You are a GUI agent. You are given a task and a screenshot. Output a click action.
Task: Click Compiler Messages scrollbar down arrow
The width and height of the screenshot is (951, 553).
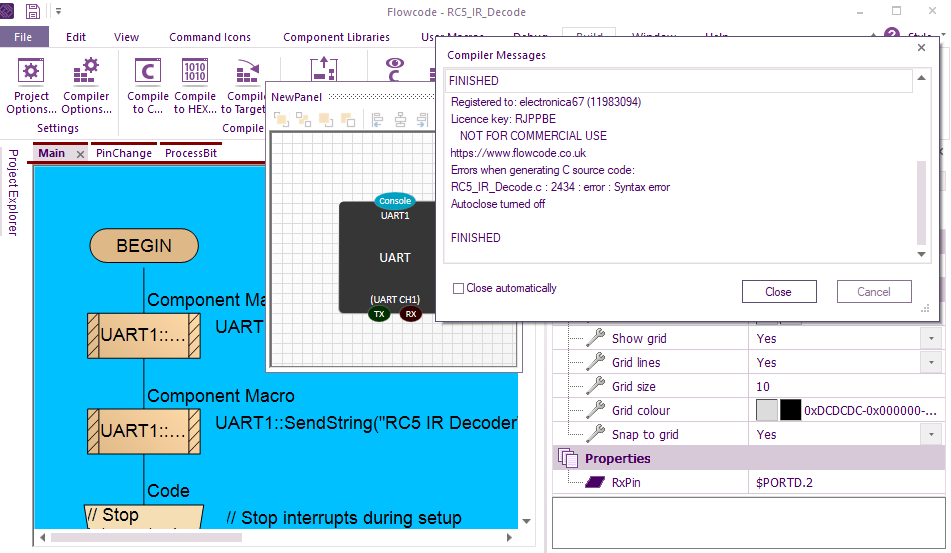coord(921,255)
